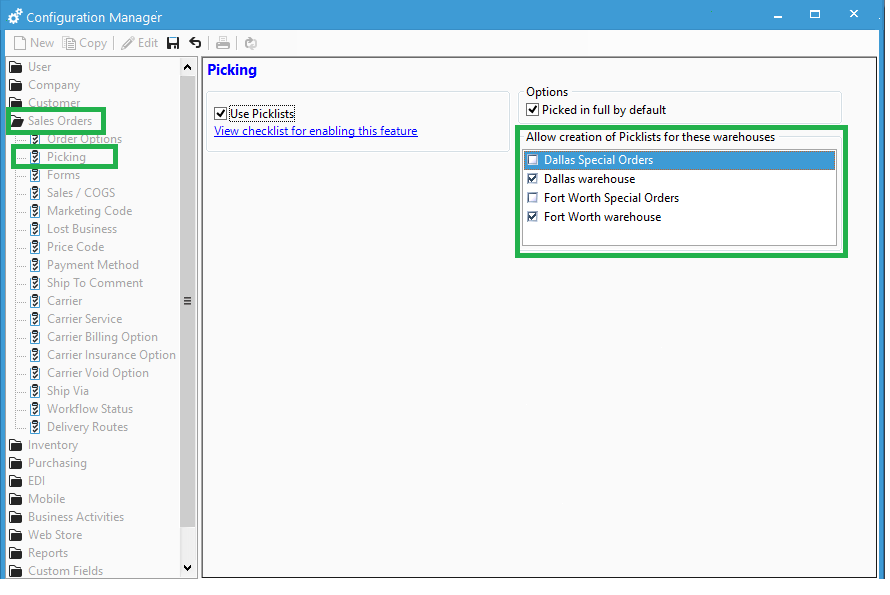The width and height of the screenshot is (890, 595).
Task: Click the Fort Worth warehouse row text
Action: click(x=602, y=217)
